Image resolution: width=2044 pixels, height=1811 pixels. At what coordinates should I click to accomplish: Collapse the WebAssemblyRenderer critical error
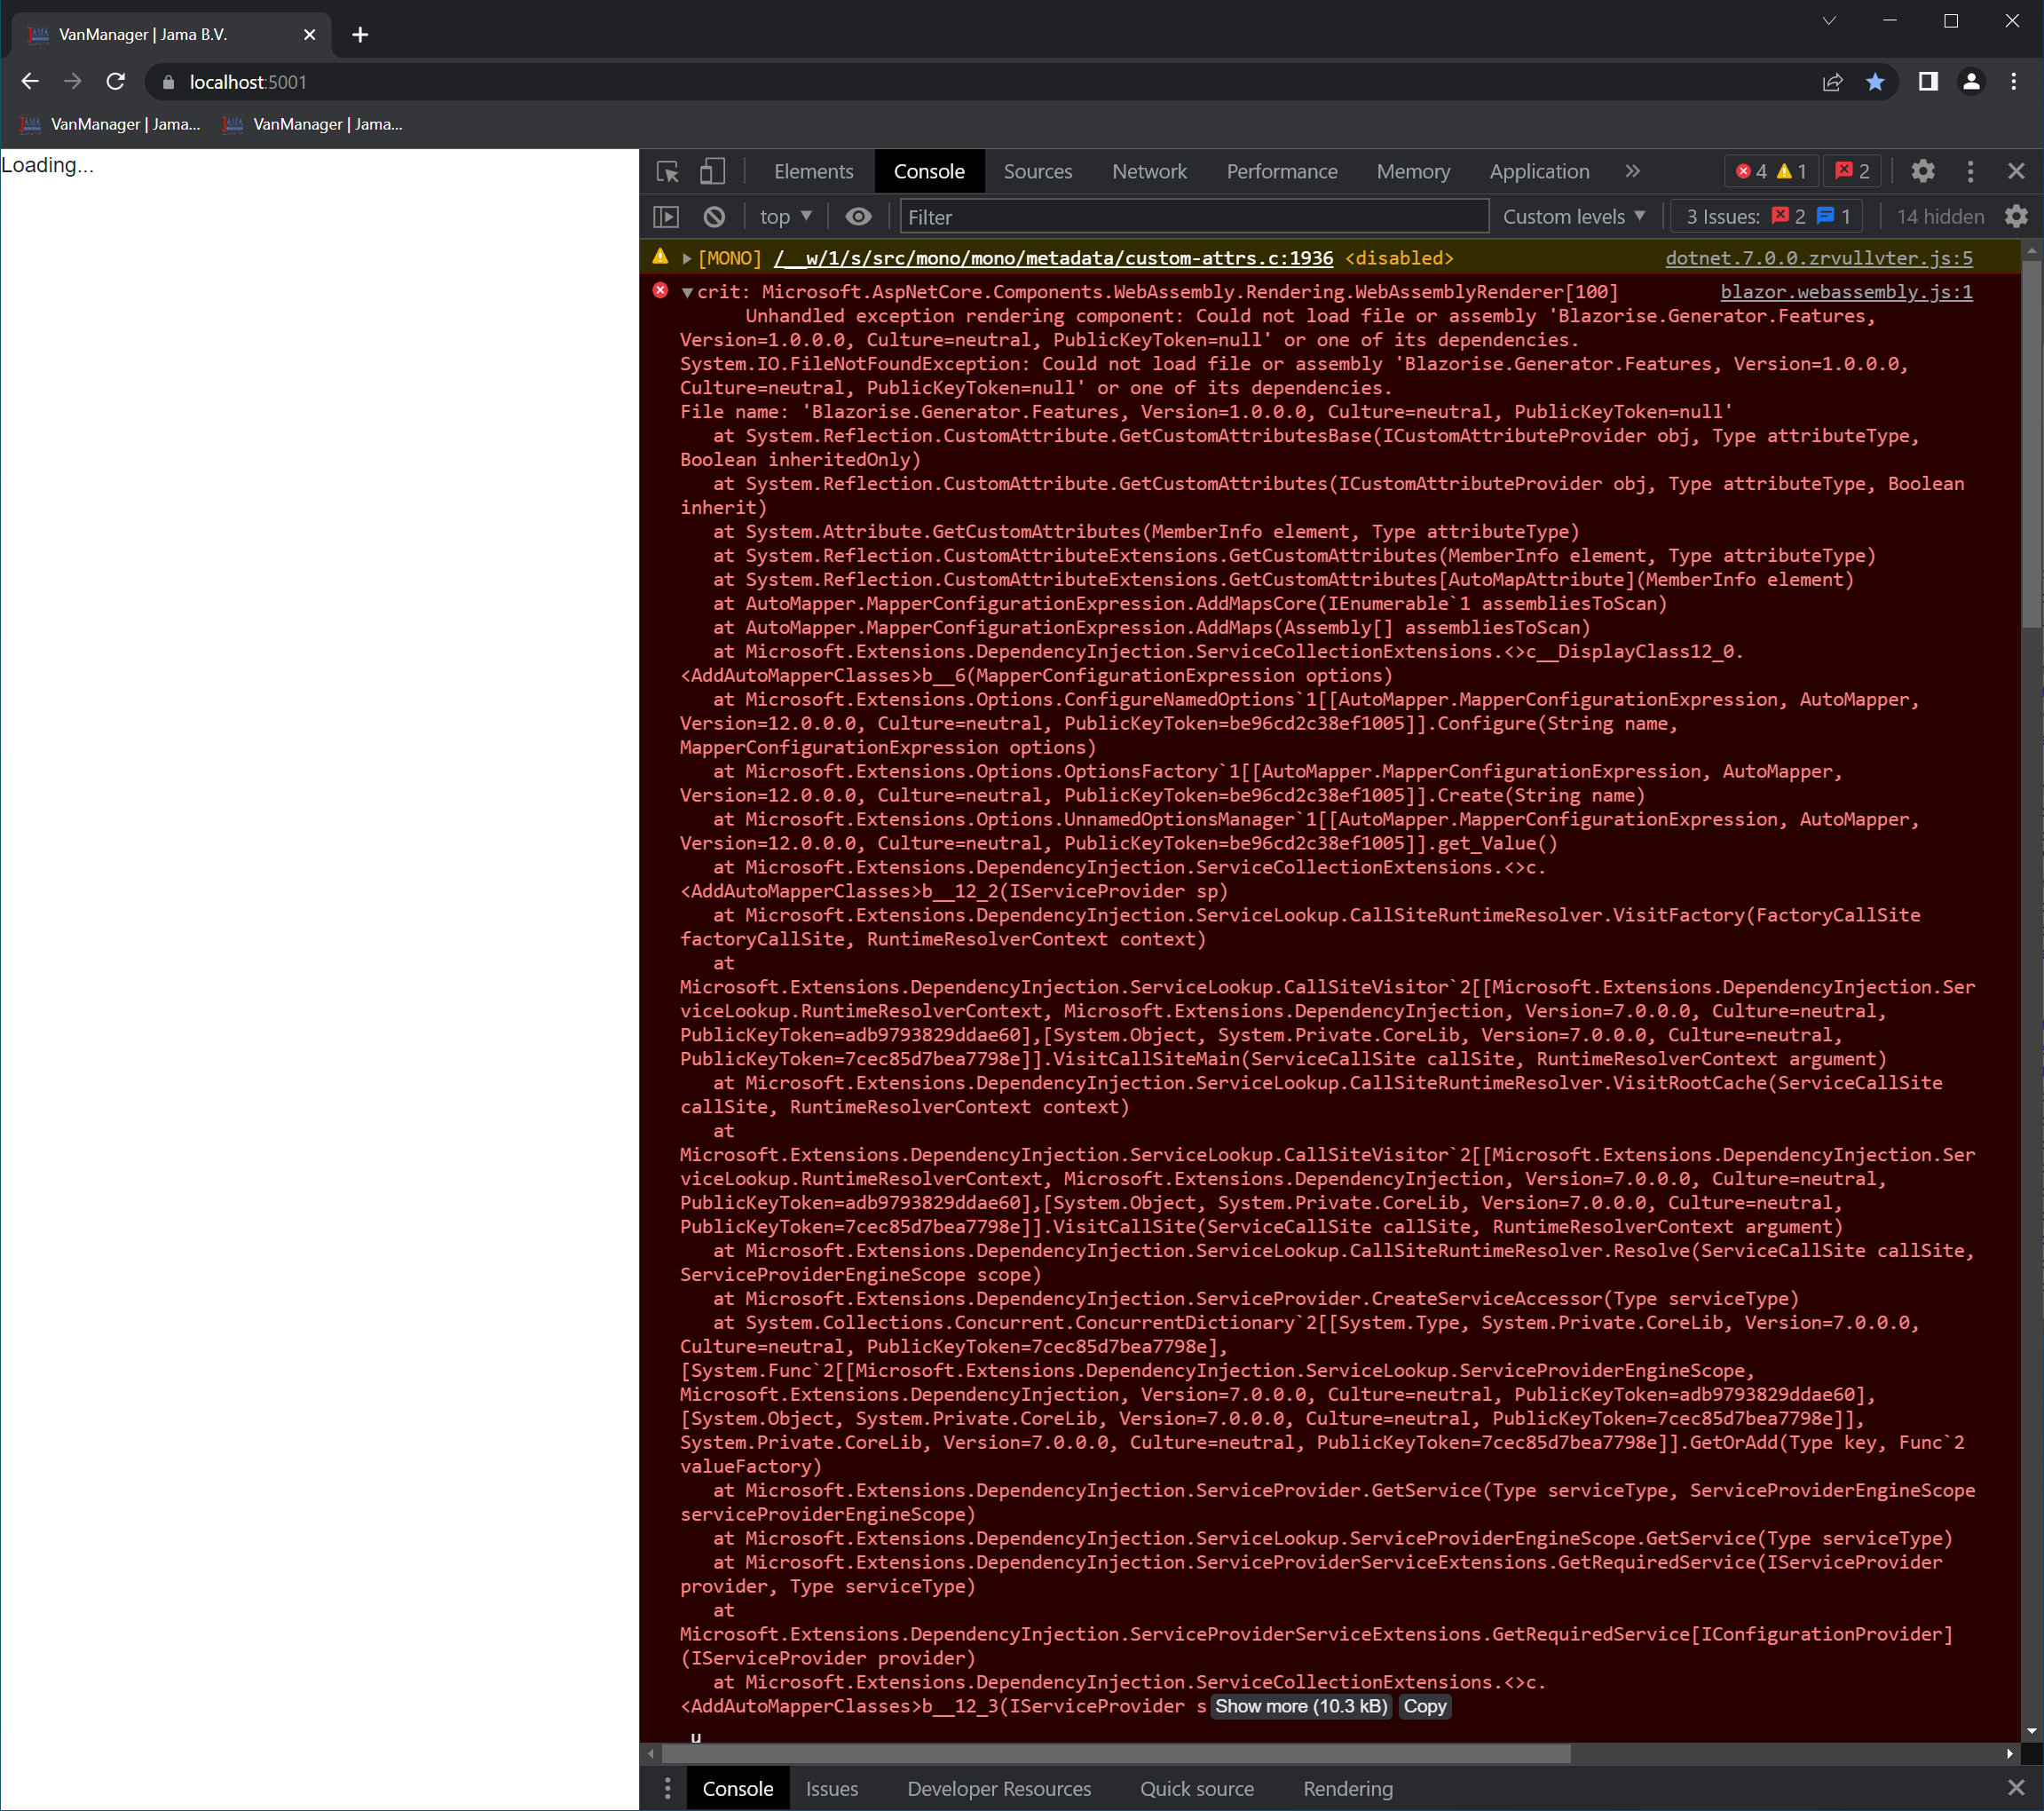(686, 292)
